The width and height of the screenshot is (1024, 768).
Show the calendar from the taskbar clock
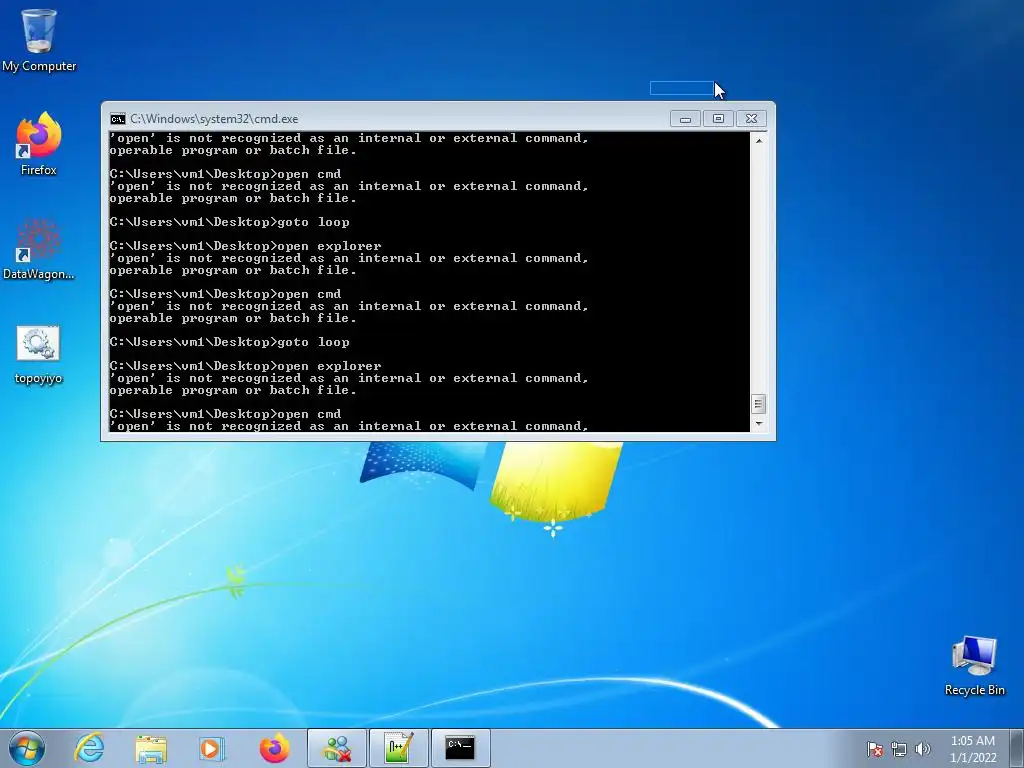973,749
